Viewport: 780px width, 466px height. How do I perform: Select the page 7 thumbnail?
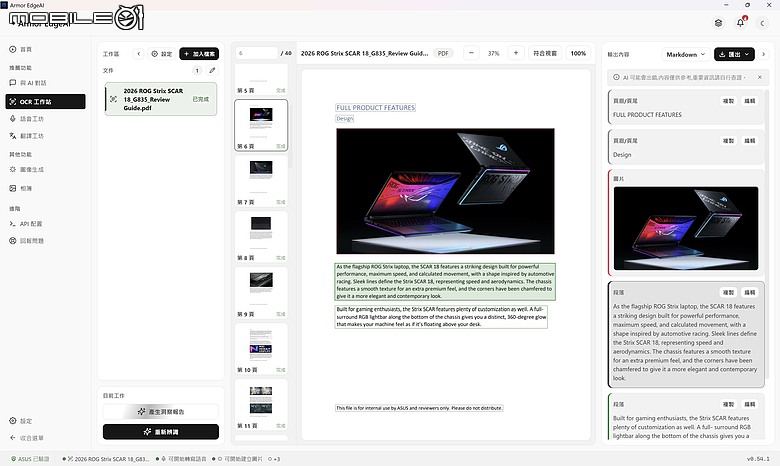261,181
